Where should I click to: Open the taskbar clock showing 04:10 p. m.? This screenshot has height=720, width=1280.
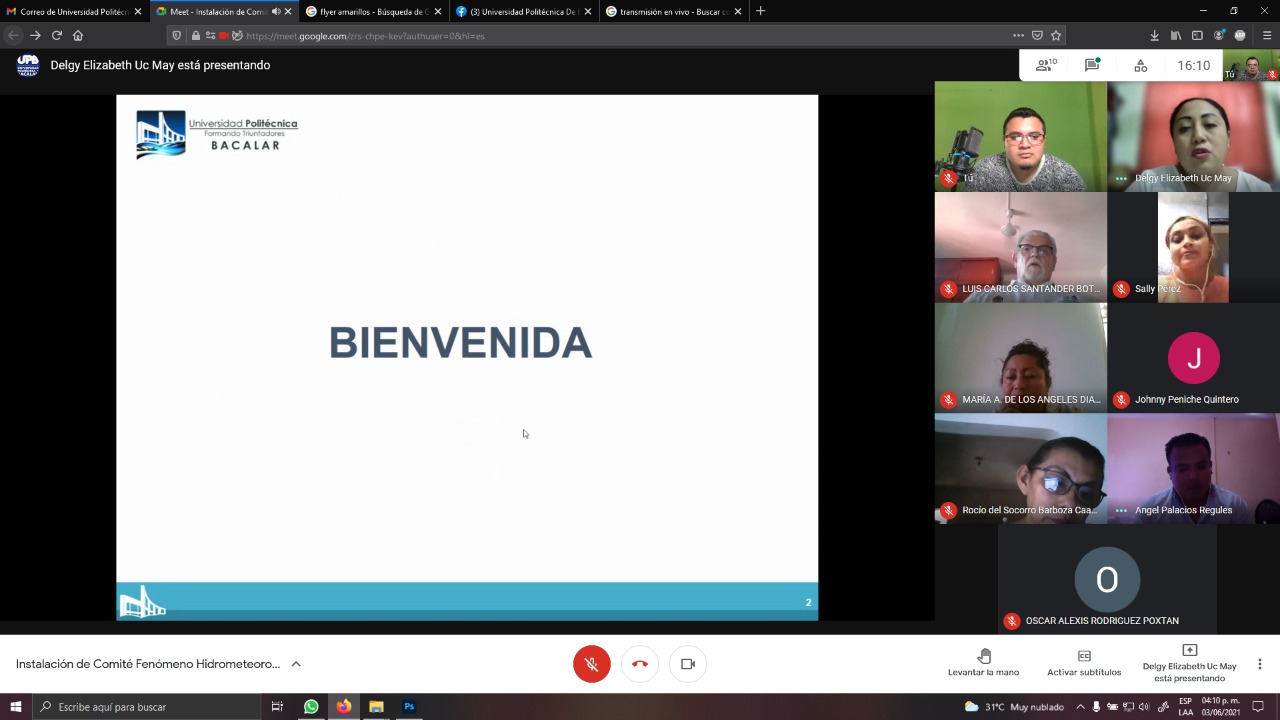(x=1221, y=707)
